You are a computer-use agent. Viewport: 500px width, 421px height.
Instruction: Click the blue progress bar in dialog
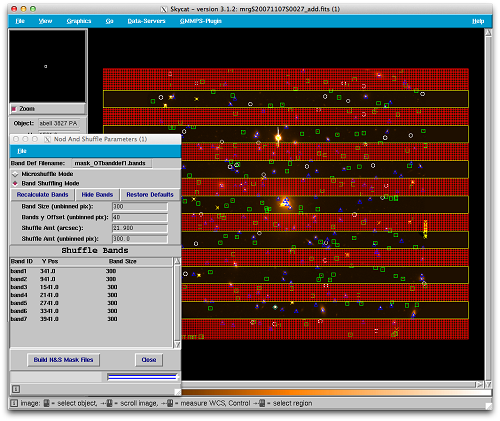143,377
